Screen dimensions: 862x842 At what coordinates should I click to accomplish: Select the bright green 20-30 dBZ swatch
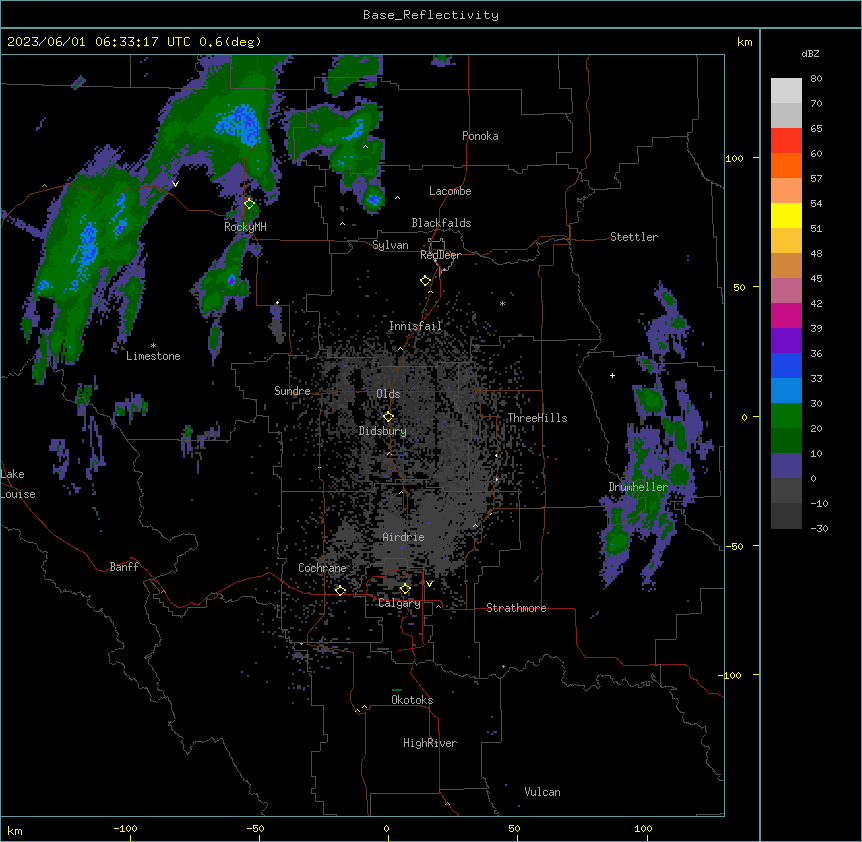coord(786,416)
